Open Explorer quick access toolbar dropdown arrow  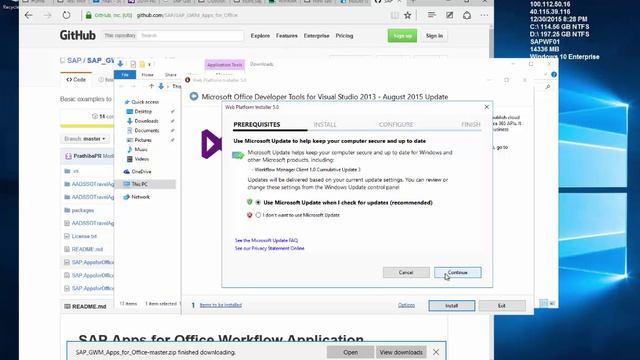pos(149,64)
